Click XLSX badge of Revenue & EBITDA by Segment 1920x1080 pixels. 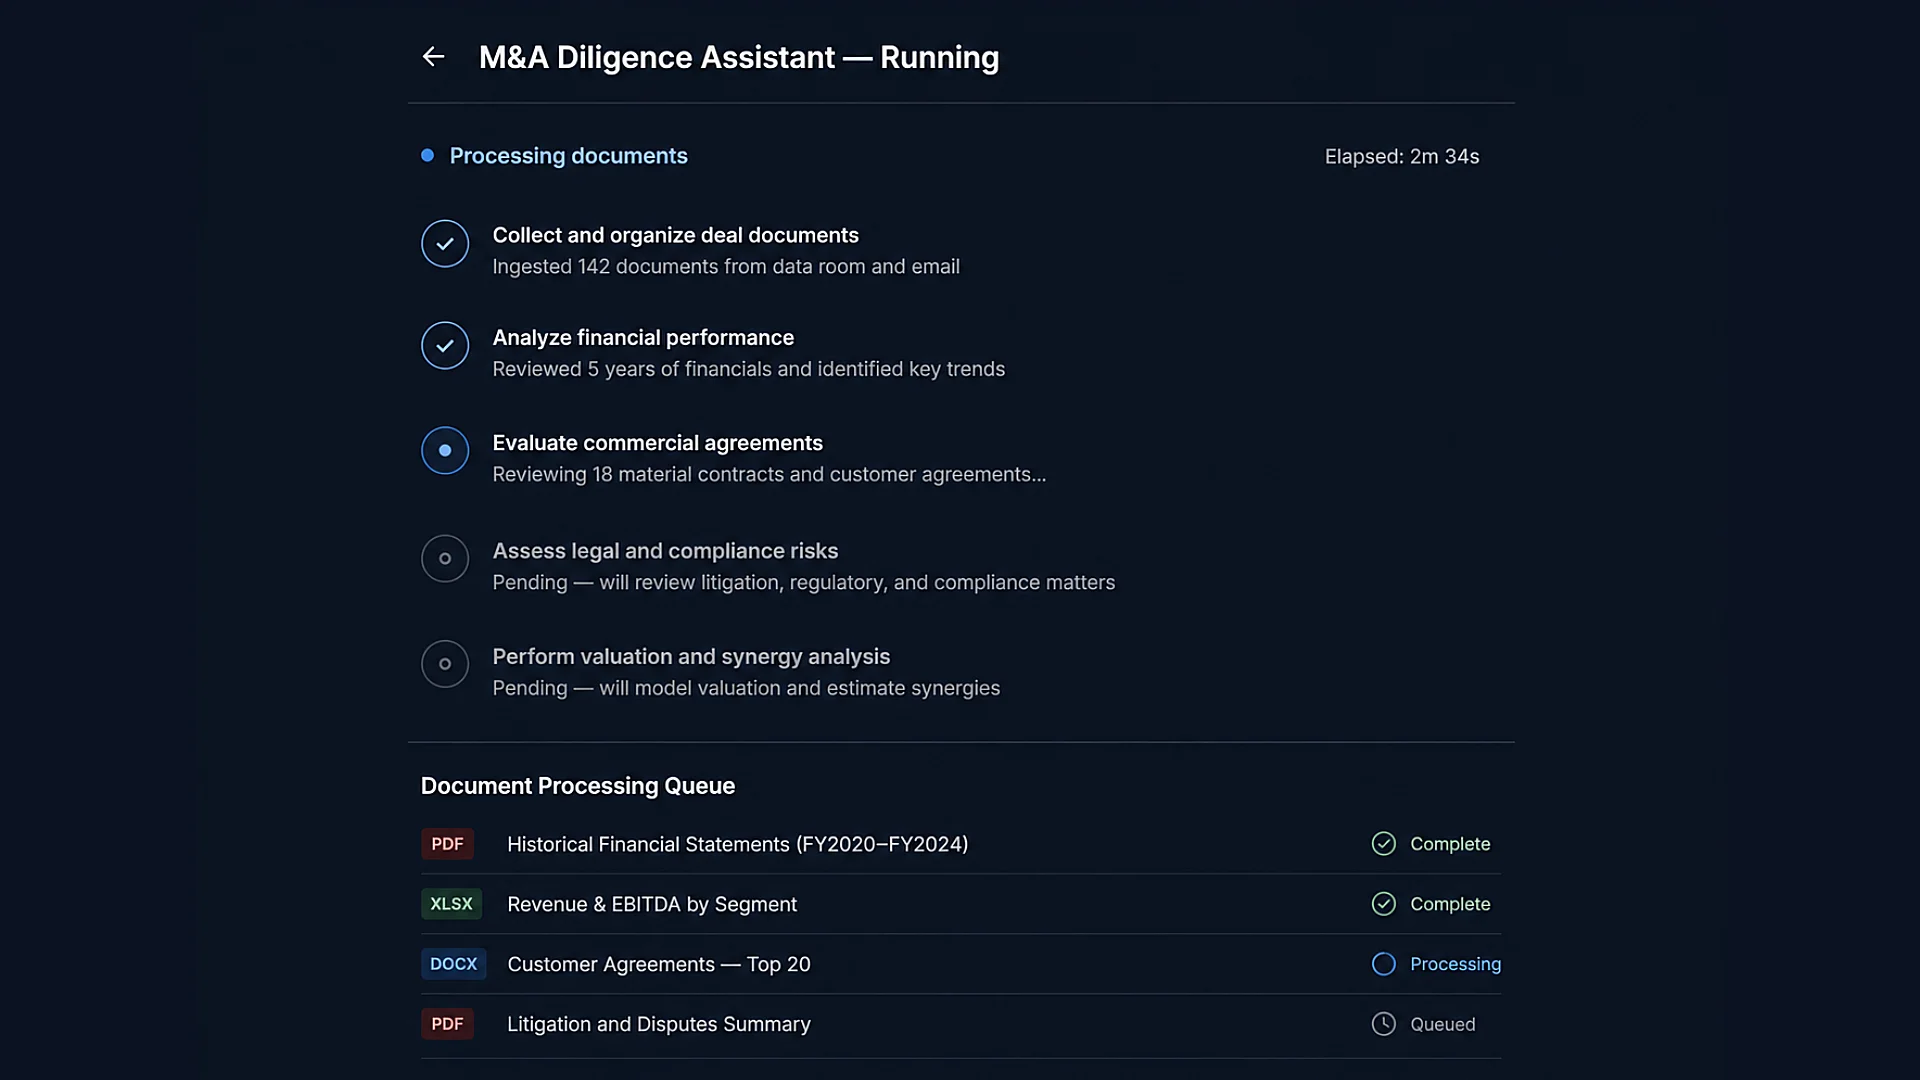451,904
